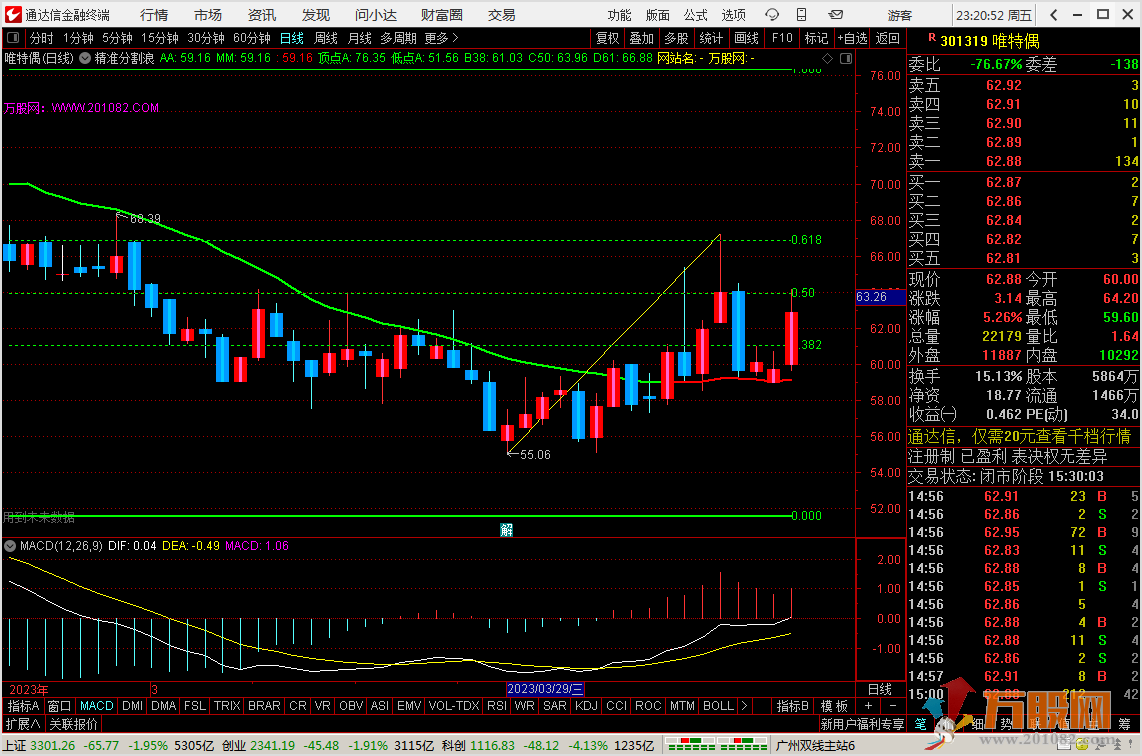Open the 市场 menu
Screen dimensions: 1142x756
coord(208,15)
